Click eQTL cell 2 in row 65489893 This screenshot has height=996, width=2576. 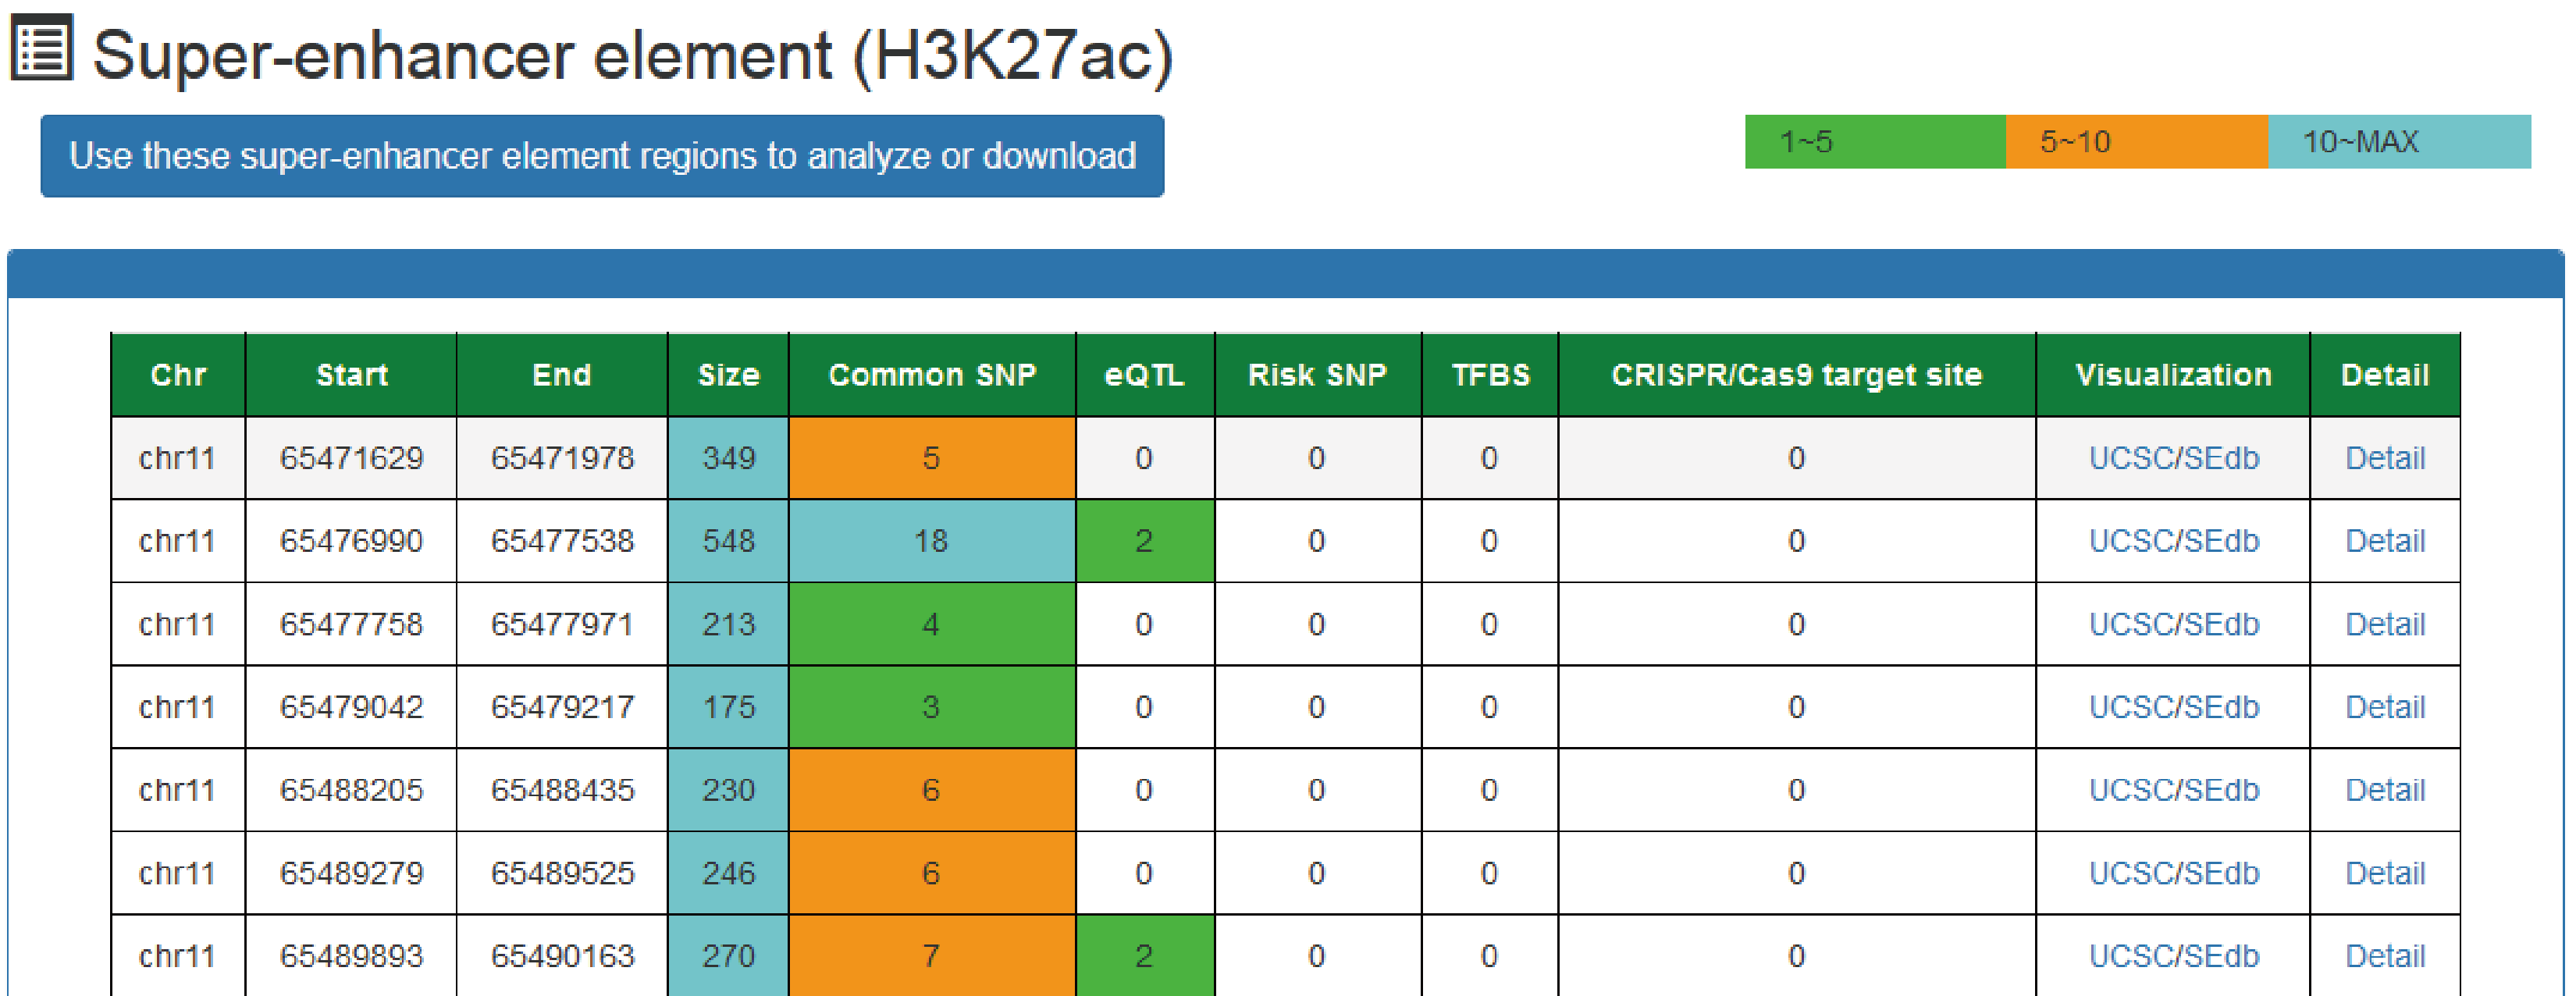1145,956
